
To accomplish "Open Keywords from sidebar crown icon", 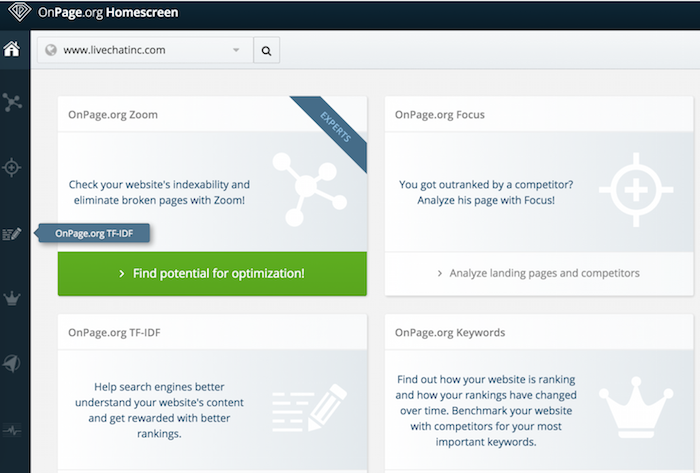I will [13, 298].
